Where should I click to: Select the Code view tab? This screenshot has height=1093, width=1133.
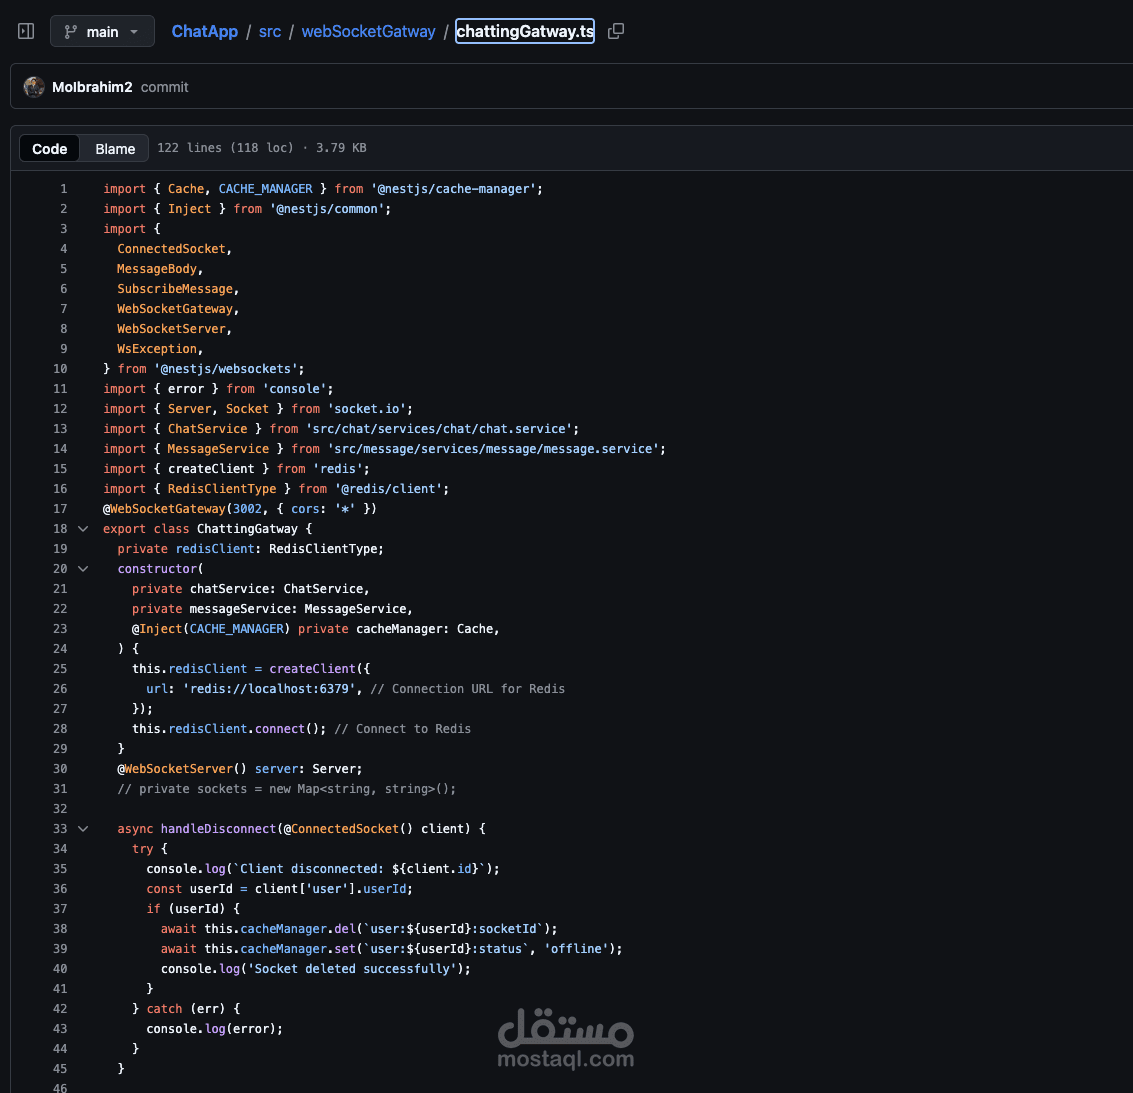click(x=49, y=148)
